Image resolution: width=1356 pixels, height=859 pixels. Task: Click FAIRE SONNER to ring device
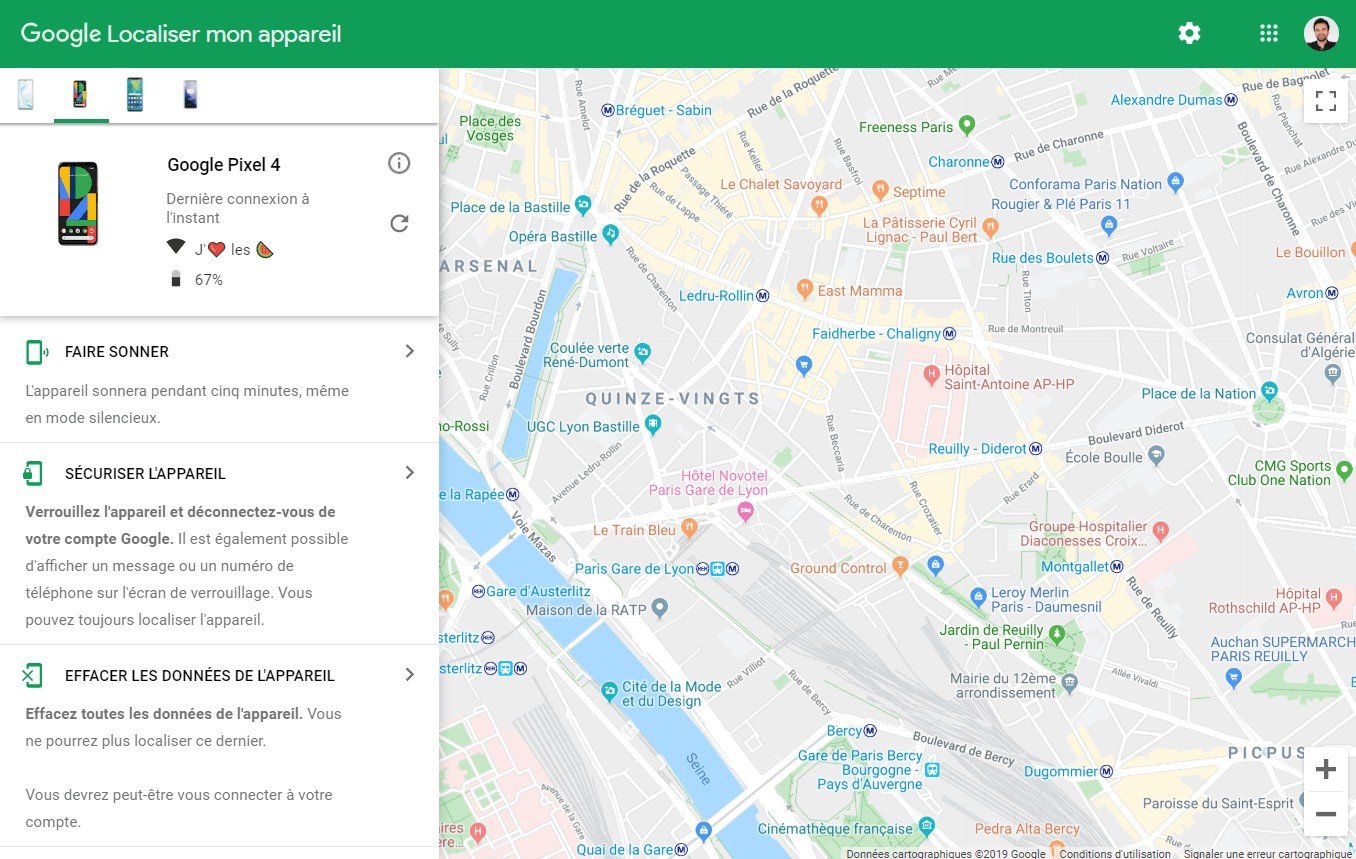tap(117, 352)
